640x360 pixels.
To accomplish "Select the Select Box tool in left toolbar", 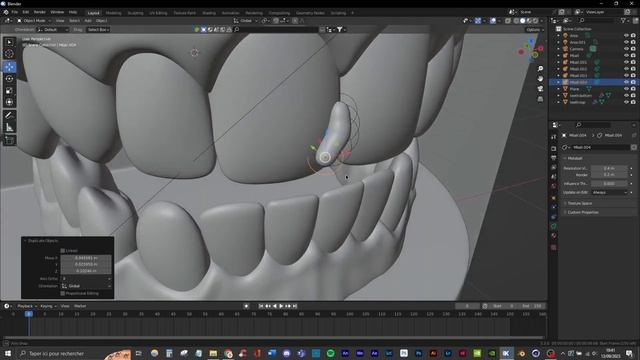I will pyautogui.click(x=9, y=42).
